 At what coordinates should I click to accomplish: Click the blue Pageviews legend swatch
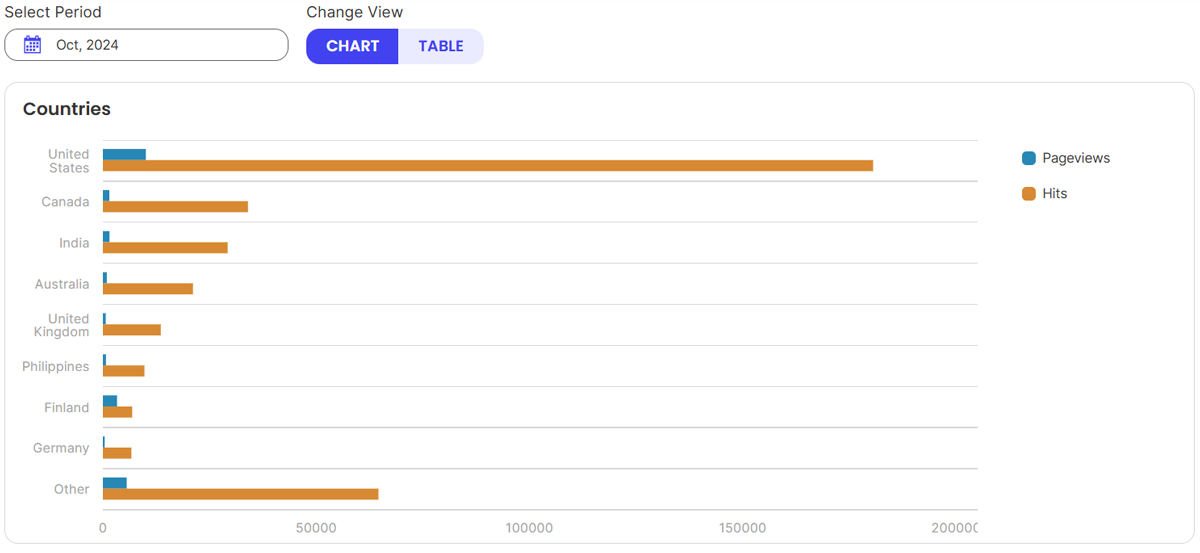coord(1029,158)
